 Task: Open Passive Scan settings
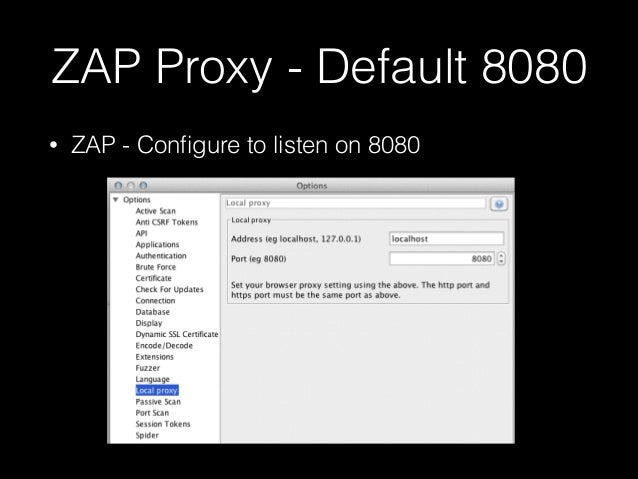pos(158,402)
